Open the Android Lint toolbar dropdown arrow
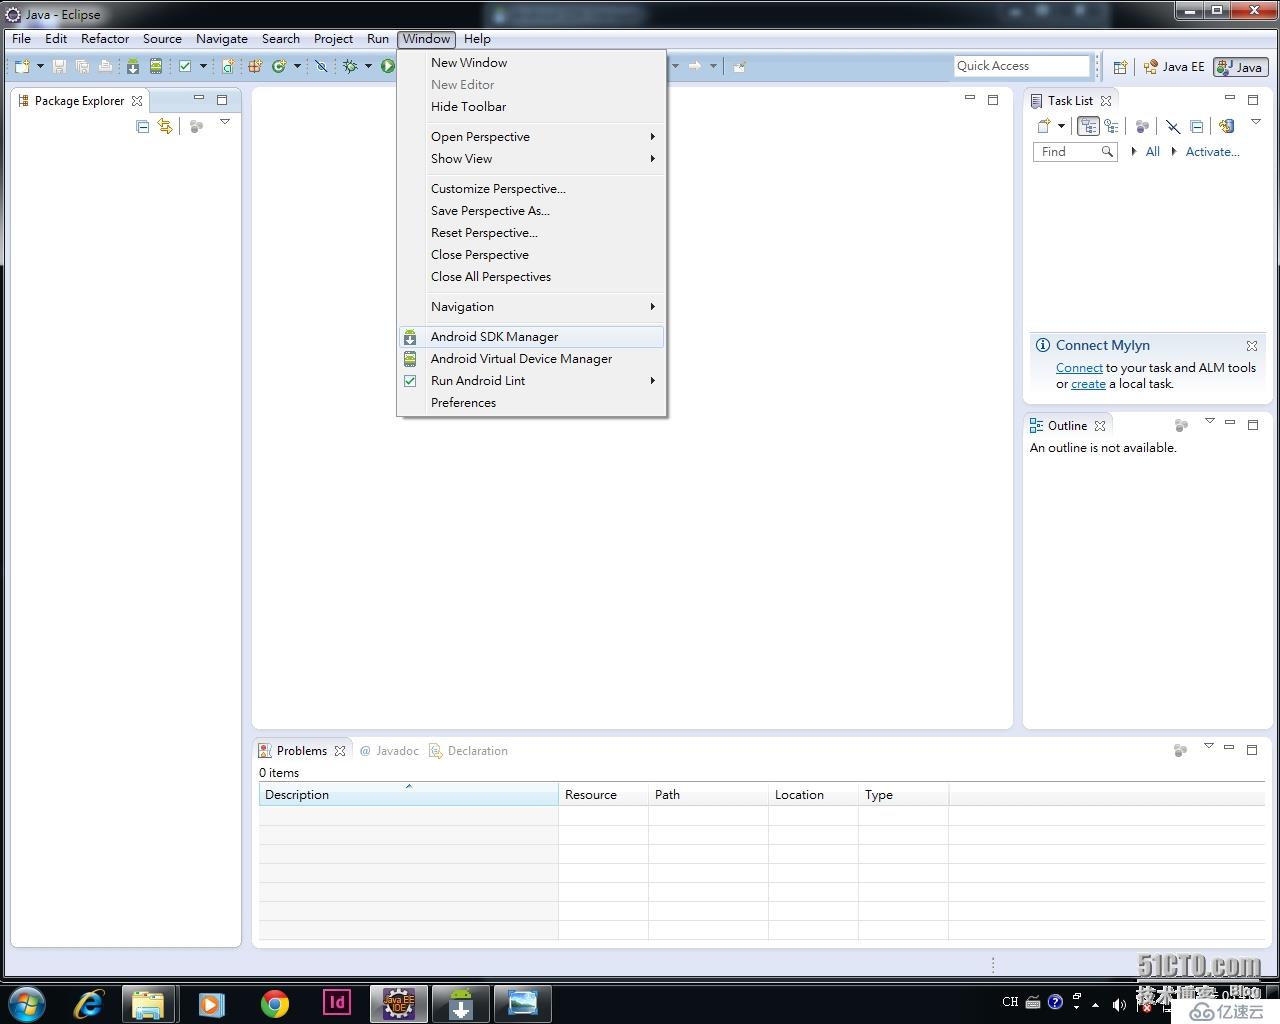 point(204,66)
